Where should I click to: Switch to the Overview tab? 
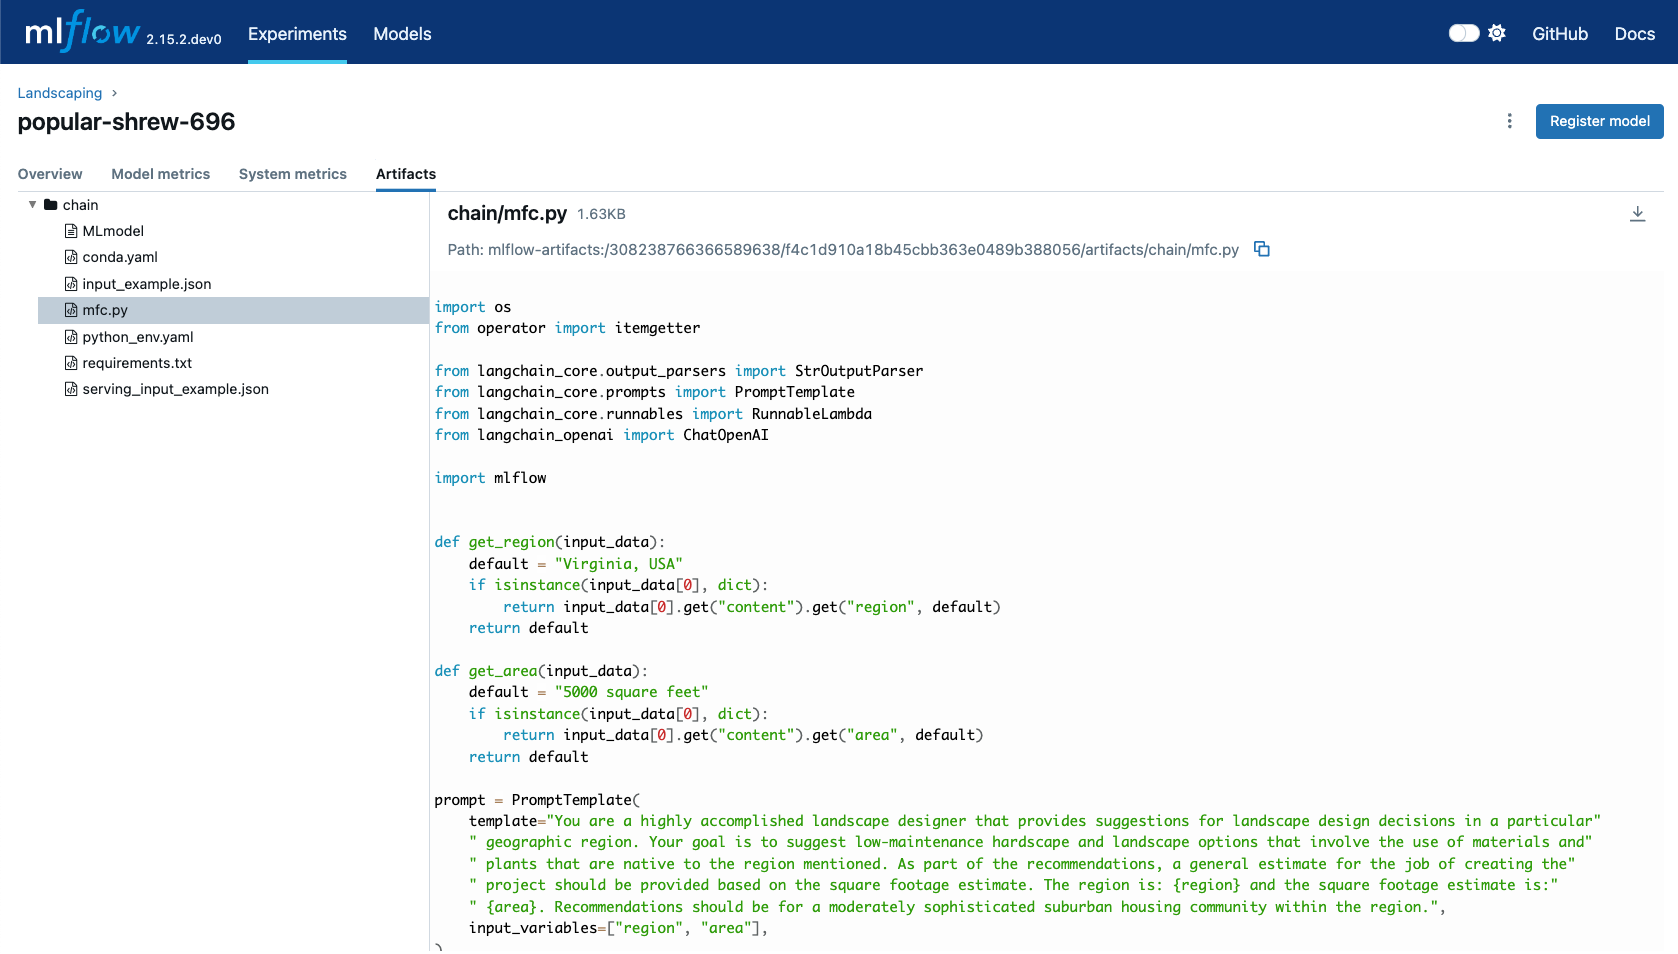click(x=50, y=174)
